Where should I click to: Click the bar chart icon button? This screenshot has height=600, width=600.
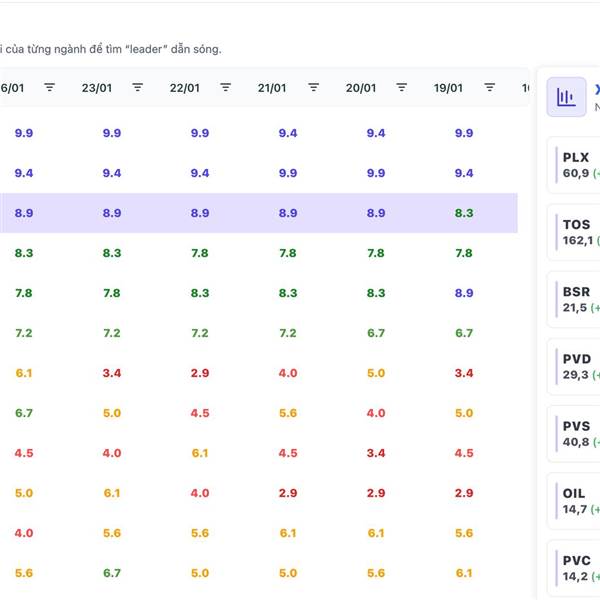click(x=566, y=97)
